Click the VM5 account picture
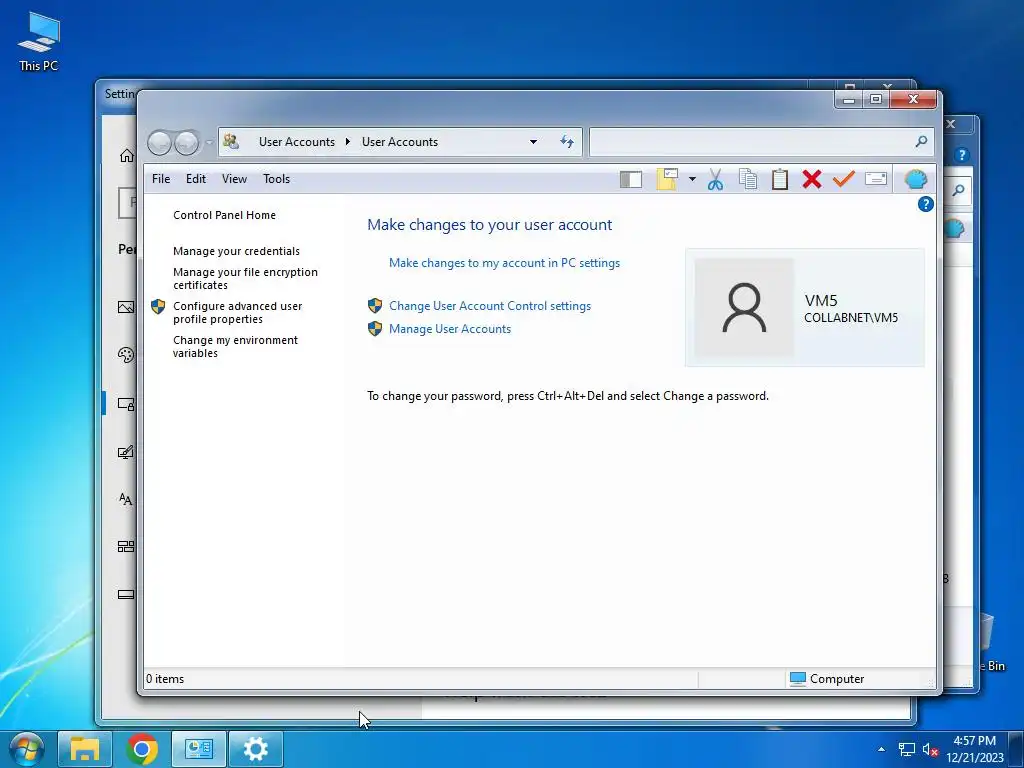 [x=744, y=308]
